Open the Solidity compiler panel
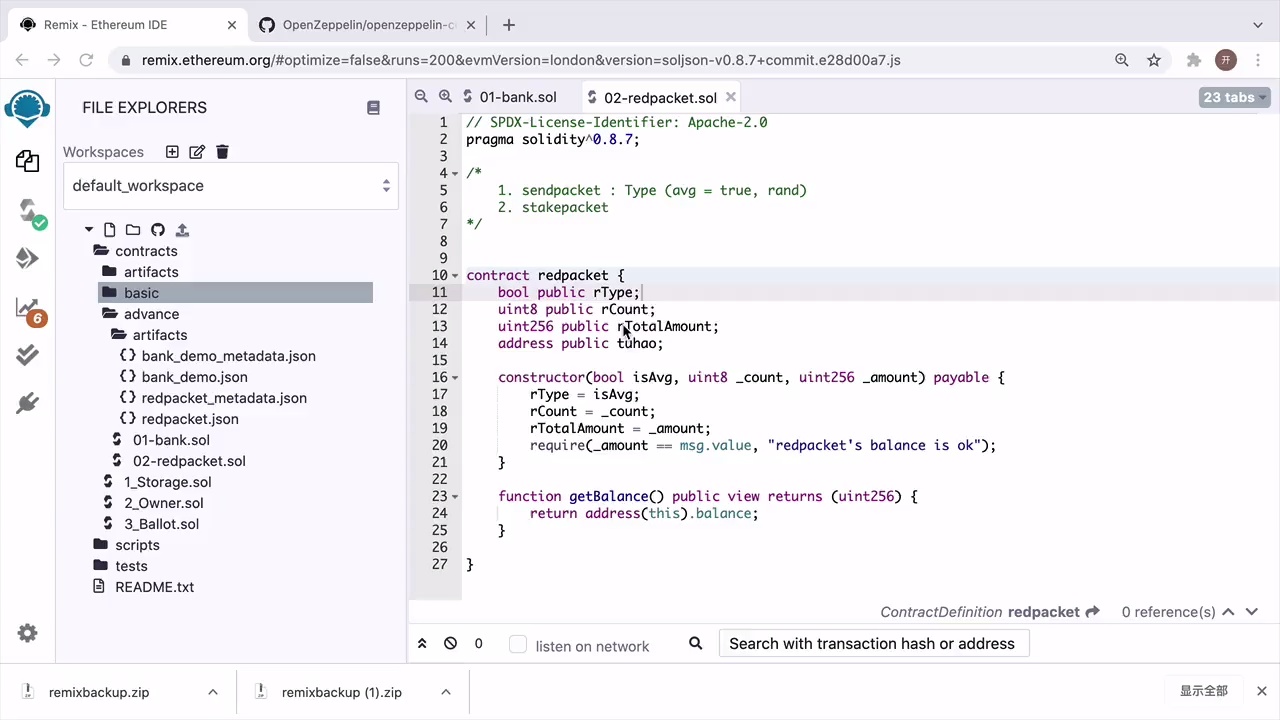The image size is (1280, 720). pos(28,211)
